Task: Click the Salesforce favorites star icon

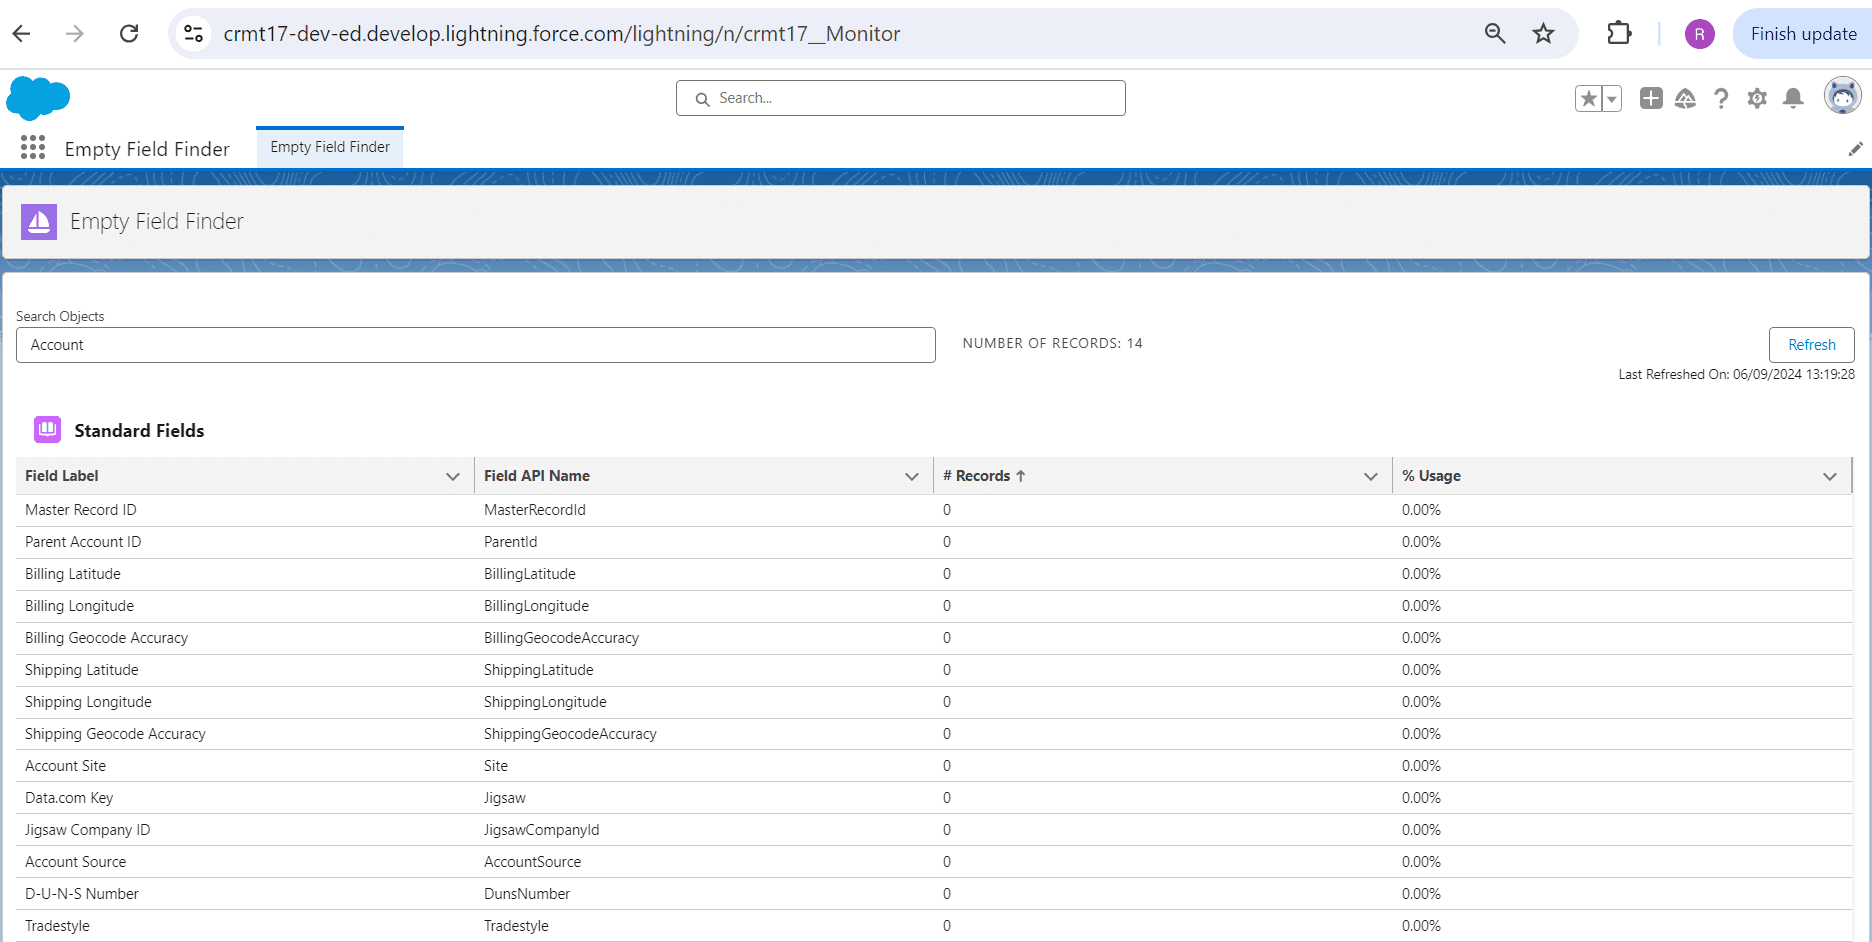Action: (1588, 98)
